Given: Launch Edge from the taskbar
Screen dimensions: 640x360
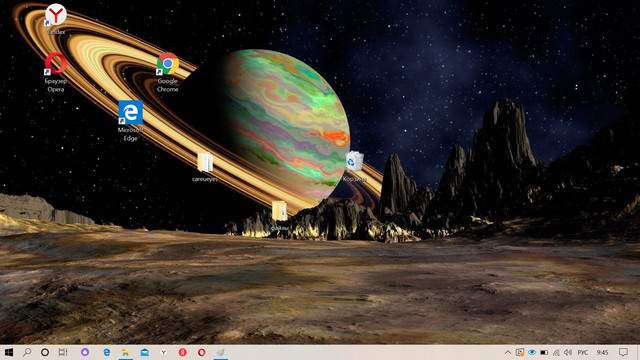Looking at the screenshot, I should 107,352.
